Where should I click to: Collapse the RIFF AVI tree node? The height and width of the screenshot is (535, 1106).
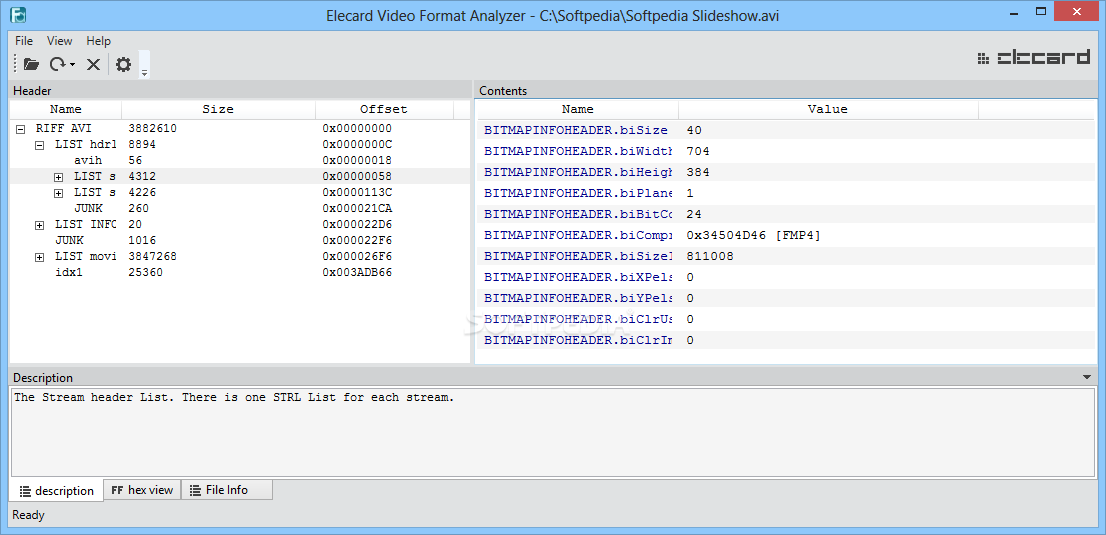20,129
